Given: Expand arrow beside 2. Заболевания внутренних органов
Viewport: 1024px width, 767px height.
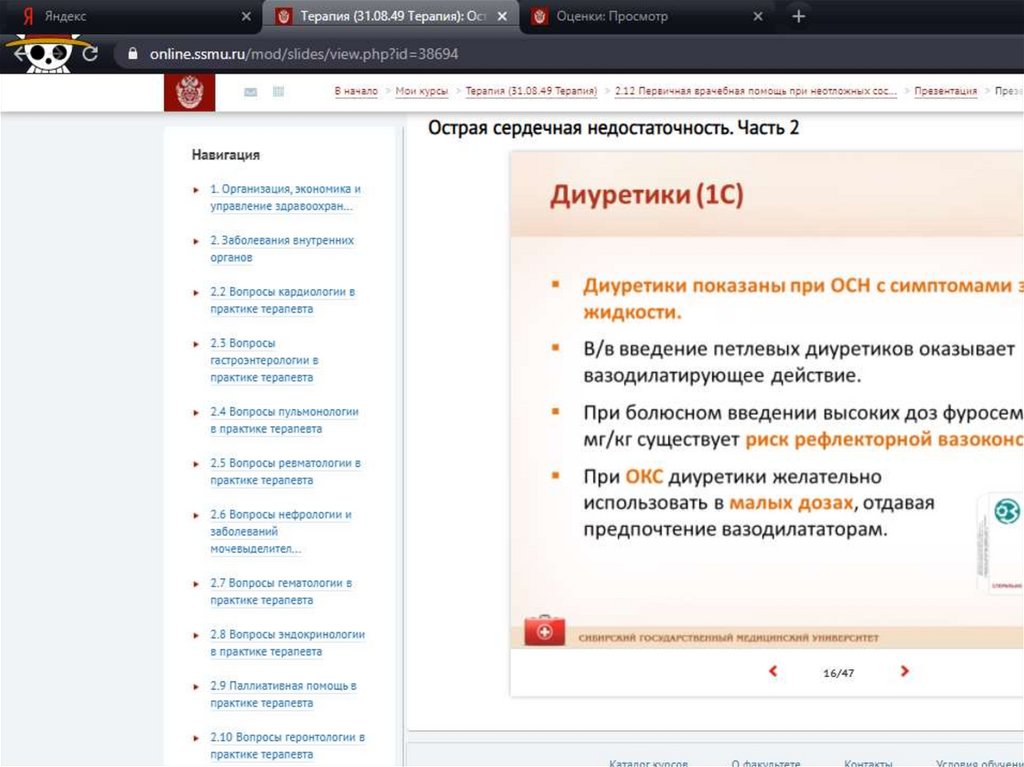Looking at the screenshot, I should pyautogui.click(x=196, y=242).
